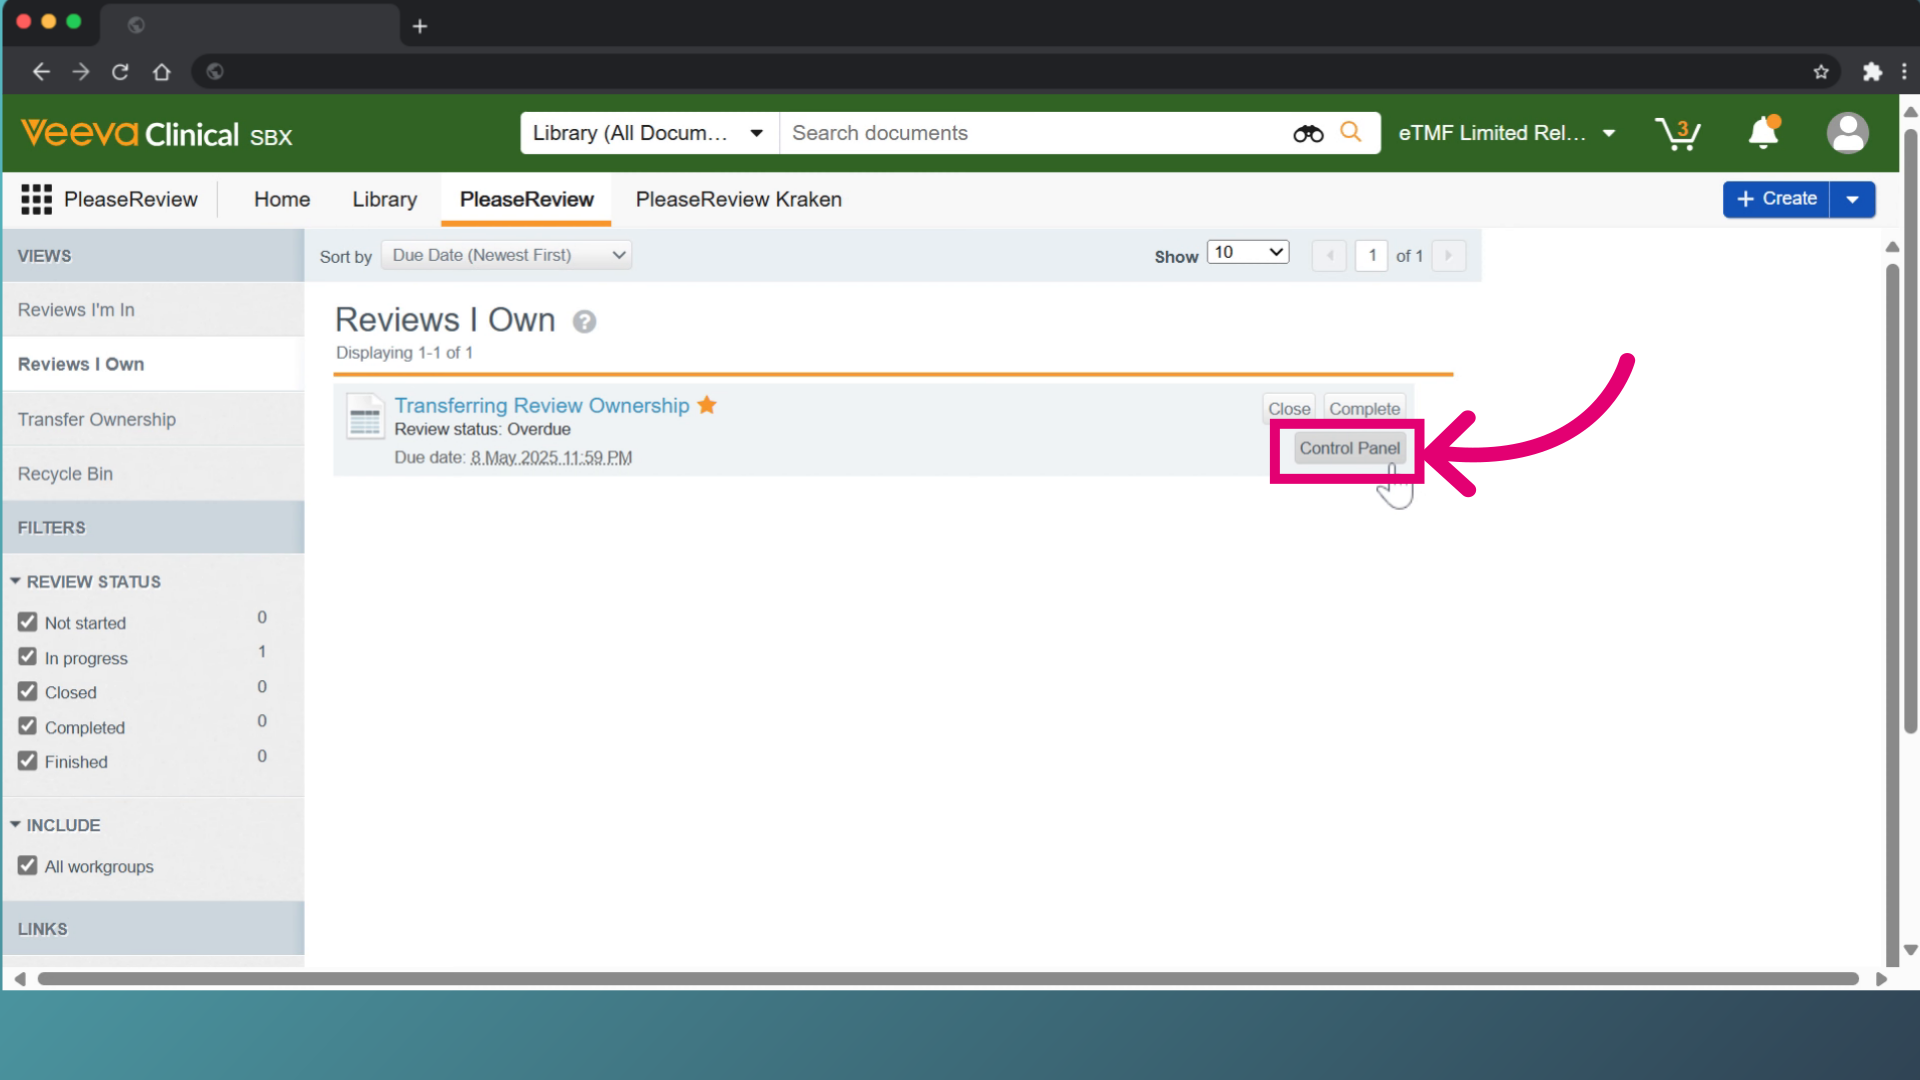The image size is (1920, 1080).
Task: Click the Search documents field
Action: [1035, 133]
